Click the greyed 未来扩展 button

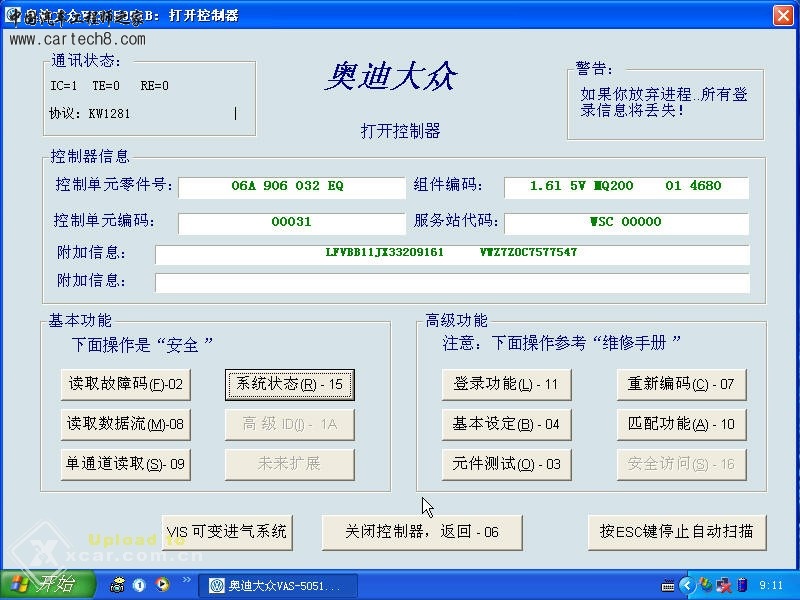tap(289, 464)
